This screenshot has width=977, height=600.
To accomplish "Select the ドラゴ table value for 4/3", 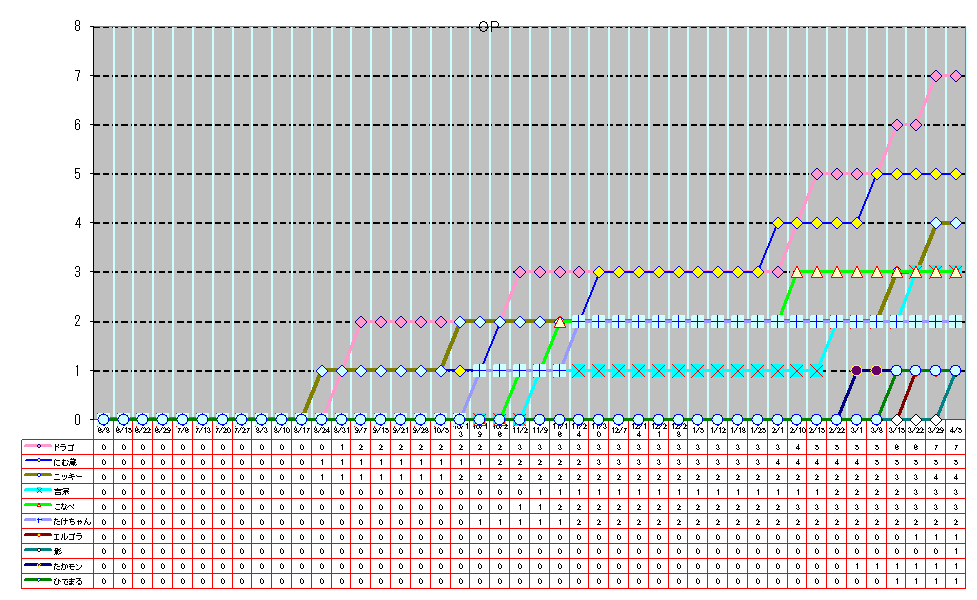I will 955,446.
